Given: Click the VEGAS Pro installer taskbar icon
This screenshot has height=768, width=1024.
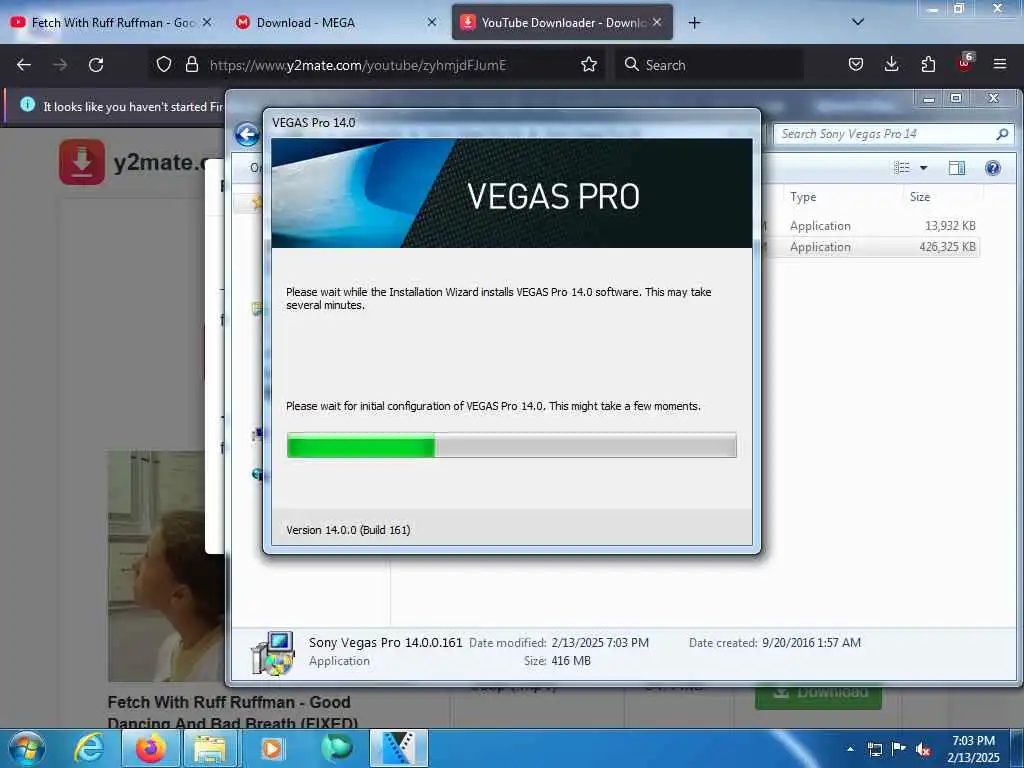Looking at the screenshot, I should [x=398, y=748].
